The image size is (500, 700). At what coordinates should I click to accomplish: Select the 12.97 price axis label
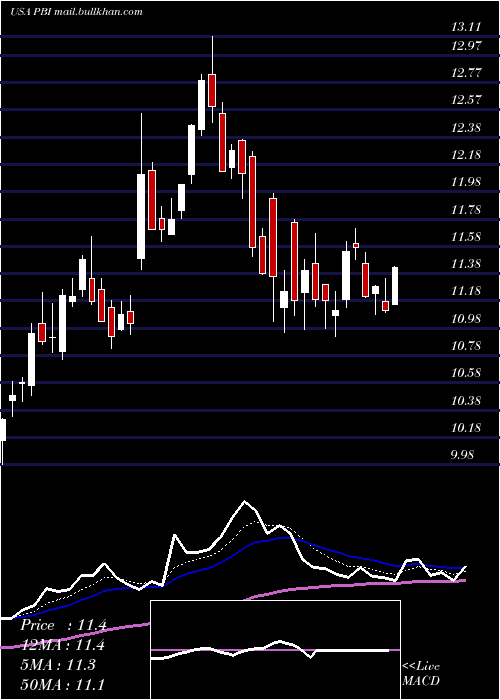coord(467,45)
